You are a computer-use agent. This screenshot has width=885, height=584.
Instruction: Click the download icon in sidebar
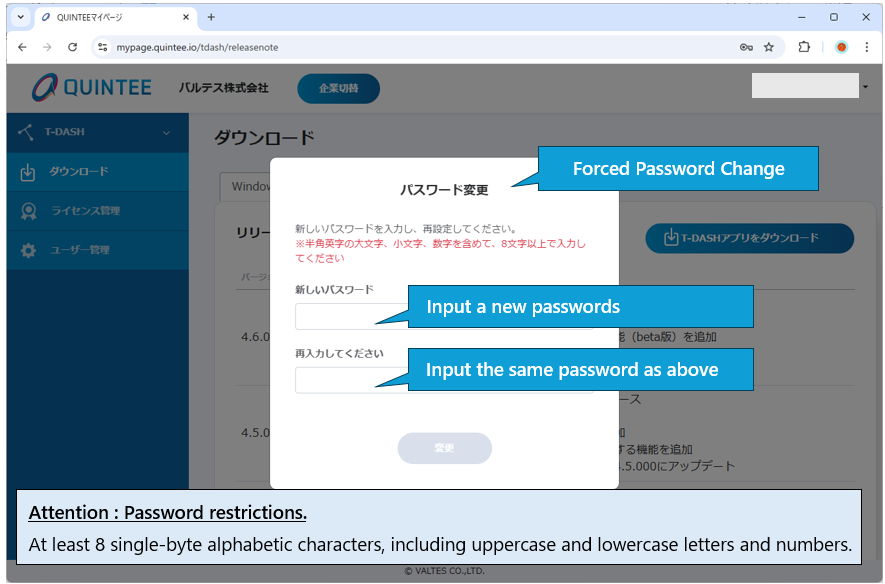coord(28,172)
